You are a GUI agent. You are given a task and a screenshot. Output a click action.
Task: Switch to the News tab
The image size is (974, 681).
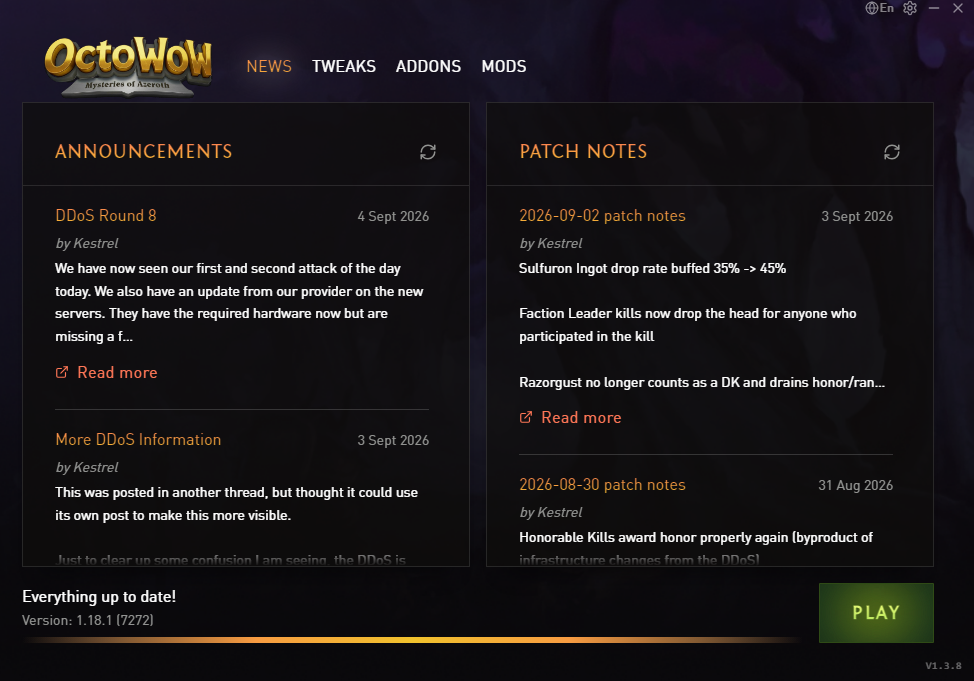[x=269, y=66]
